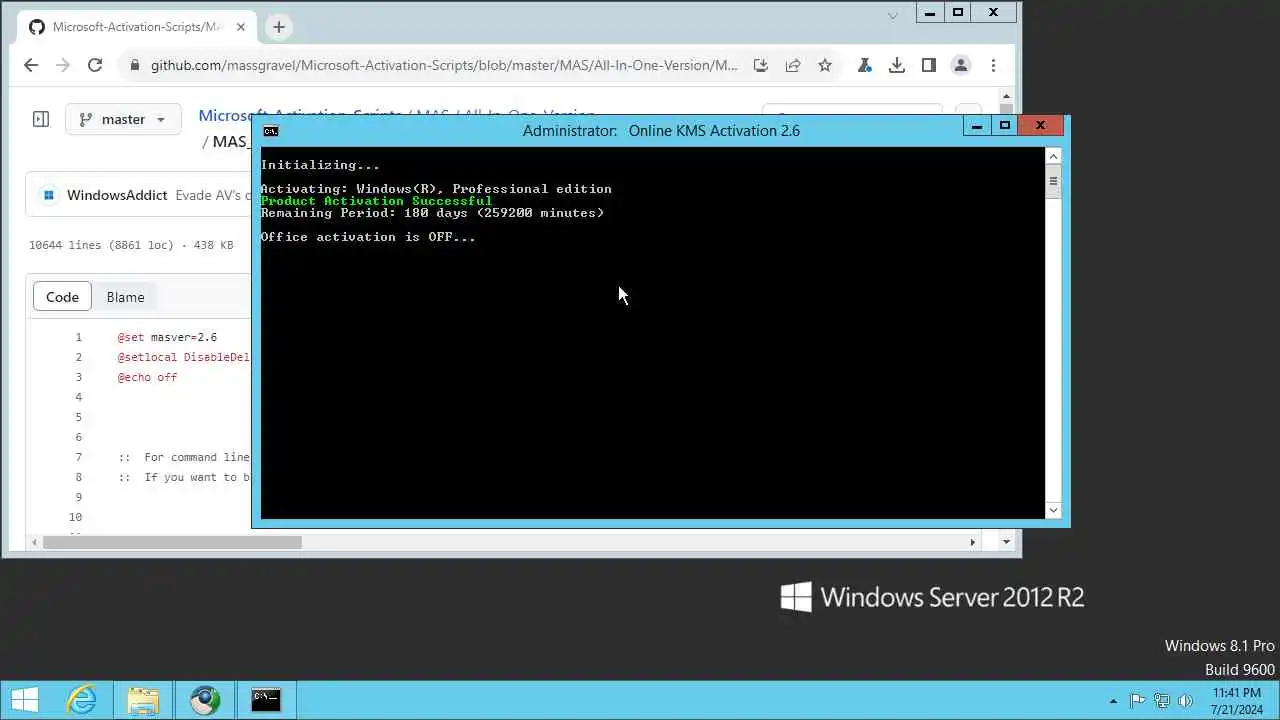Select the Microsoft-Activation-Scripts browser tab

(x=135, y=27)
